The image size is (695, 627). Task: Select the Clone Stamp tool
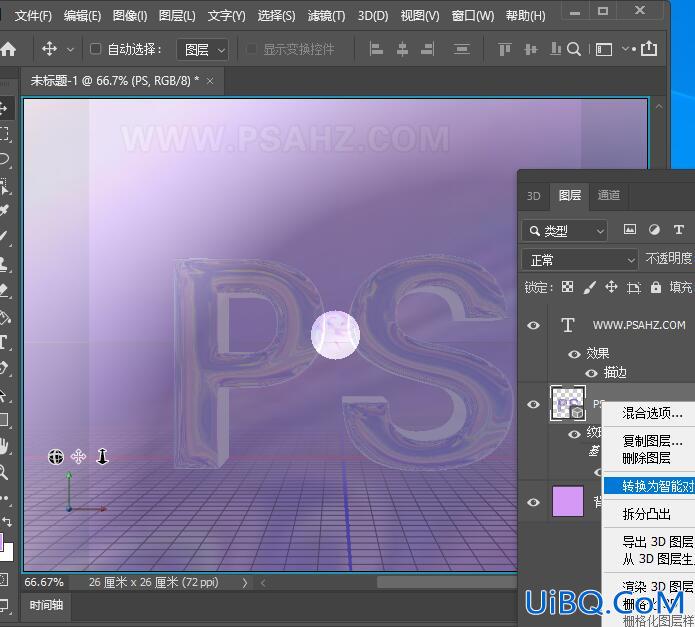(4, 264)
